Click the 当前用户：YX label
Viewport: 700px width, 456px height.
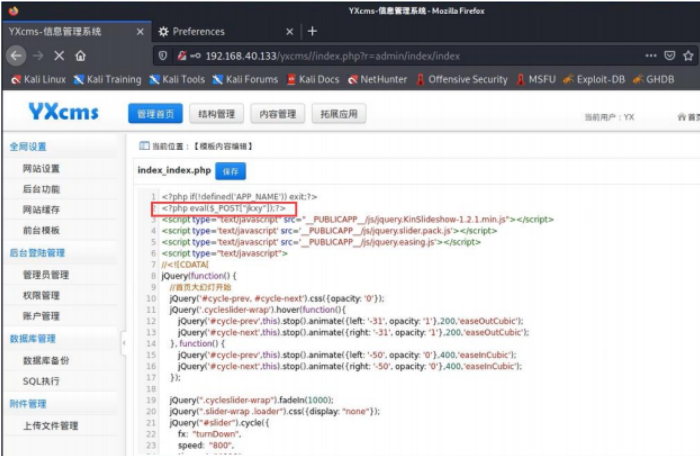tap(609, 117)
